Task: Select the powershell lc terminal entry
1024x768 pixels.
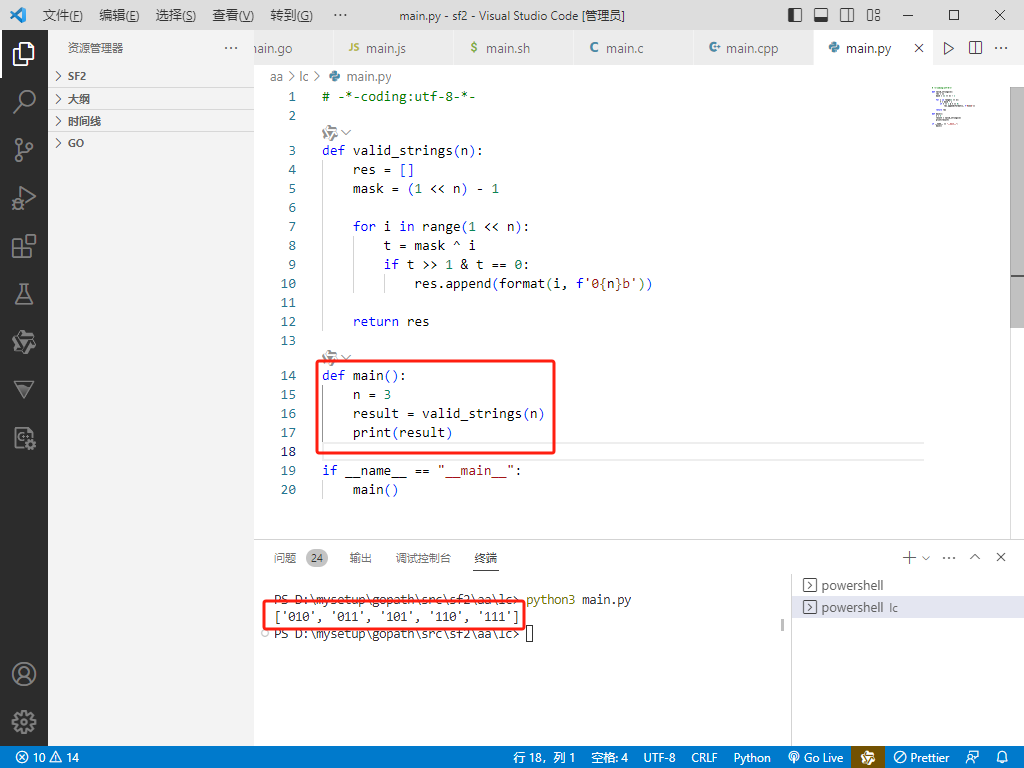Action: coord(908,607)
